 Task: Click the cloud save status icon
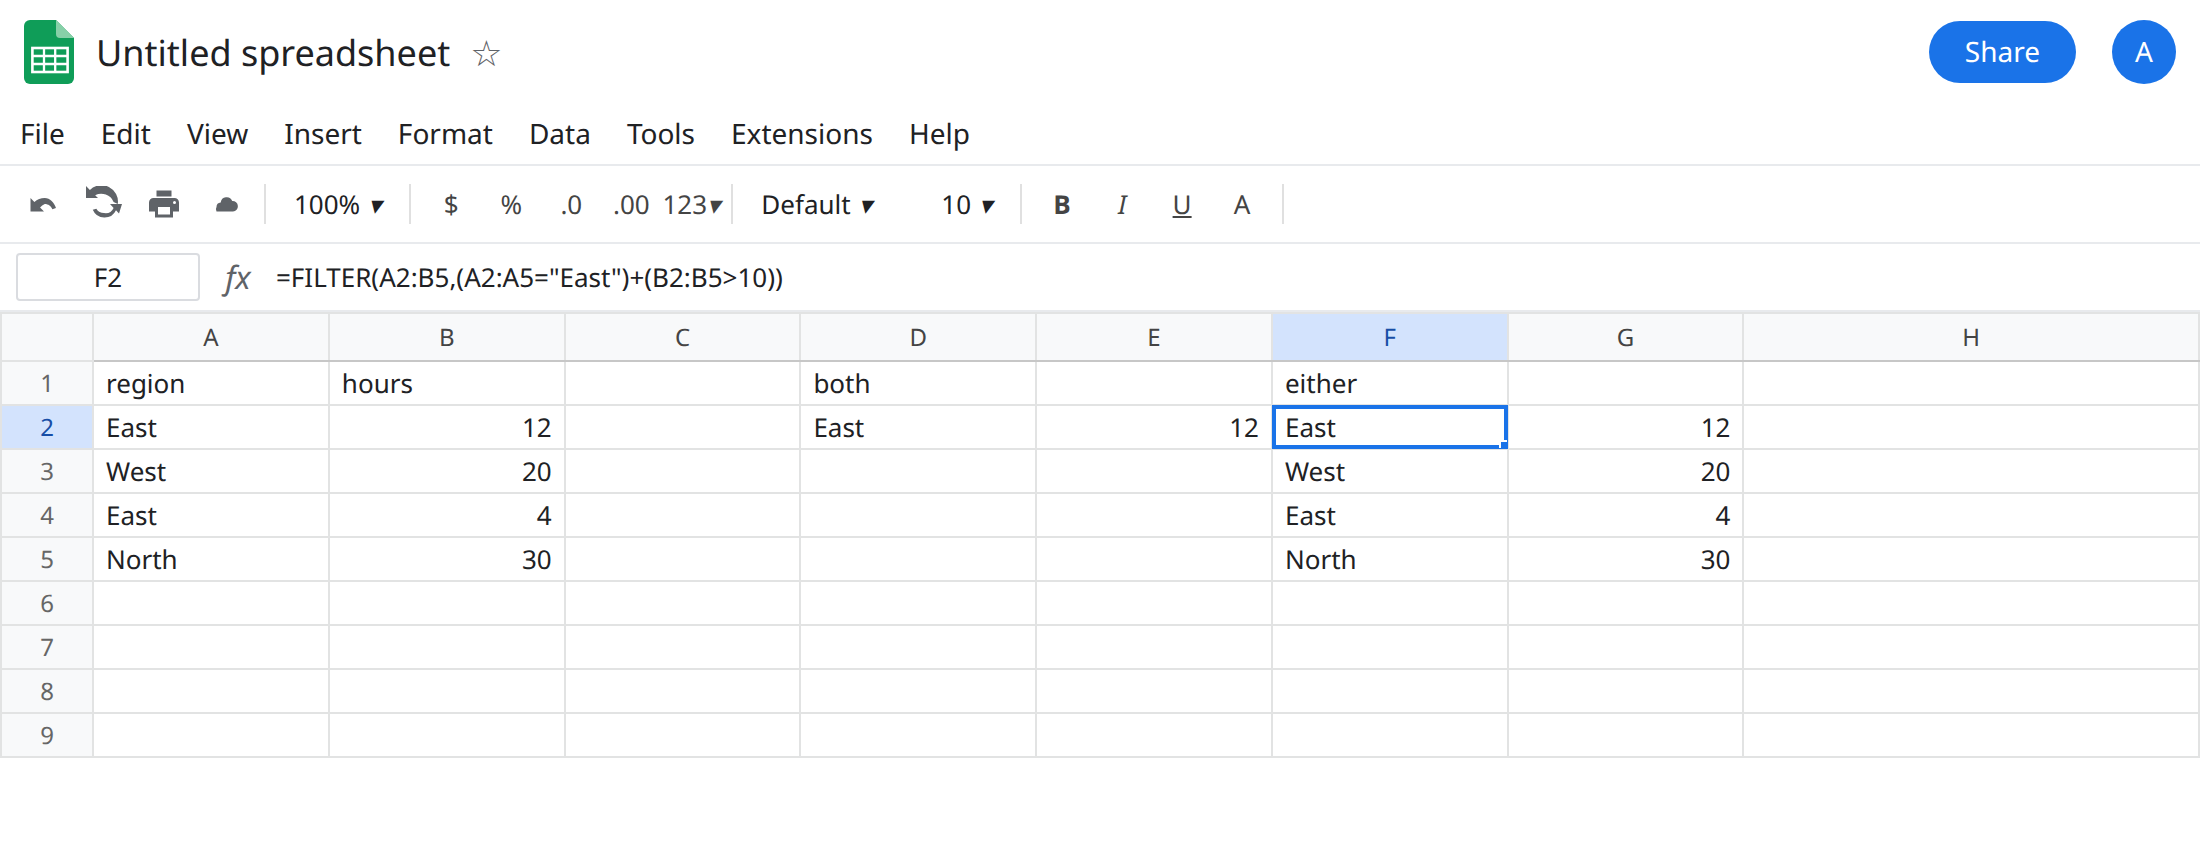tap(227, 205)
